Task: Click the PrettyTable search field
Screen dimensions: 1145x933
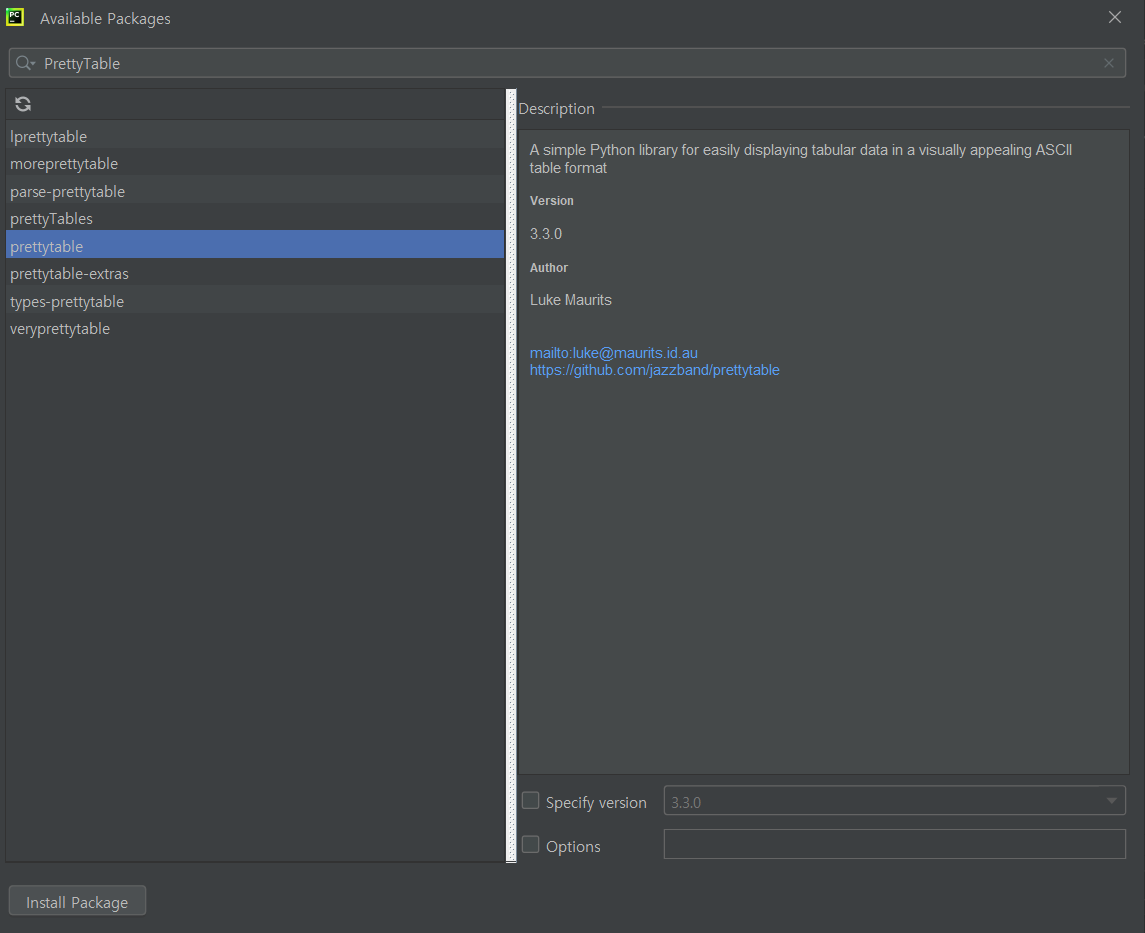Action: click(567, 64)
